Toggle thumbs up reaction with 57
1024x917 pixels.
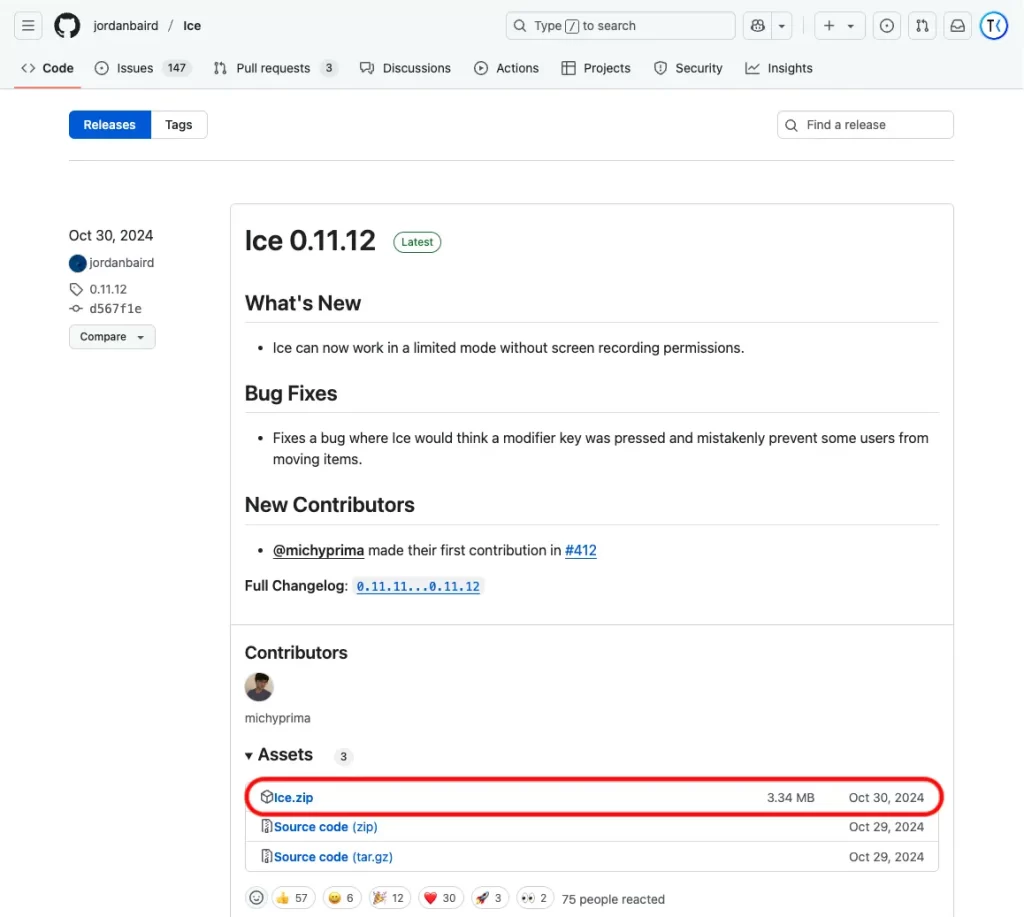[292, 898]
